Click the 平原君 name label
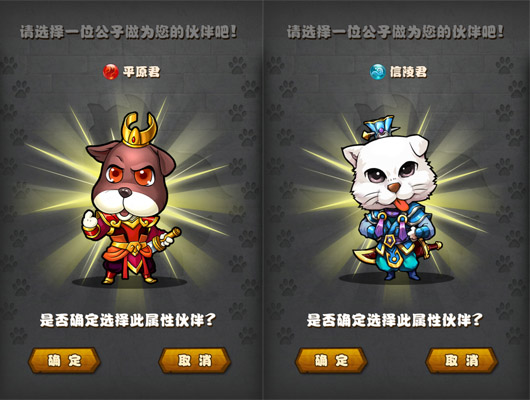The width and height of the screenshot is (530, 400). click(x=141, y=72)
